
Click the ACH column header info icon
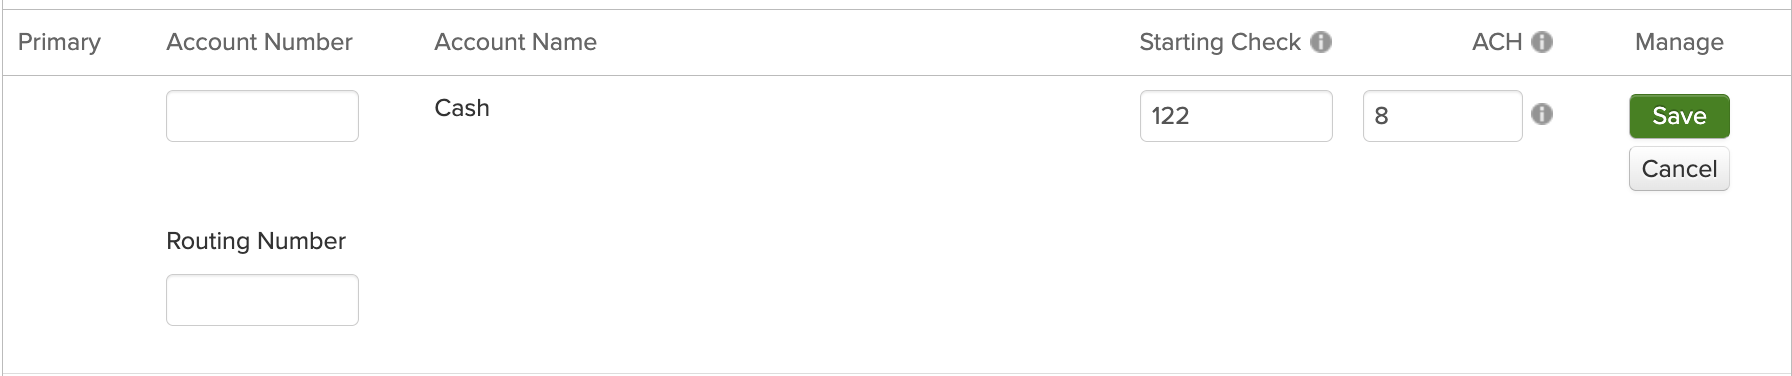(1542, 42)
